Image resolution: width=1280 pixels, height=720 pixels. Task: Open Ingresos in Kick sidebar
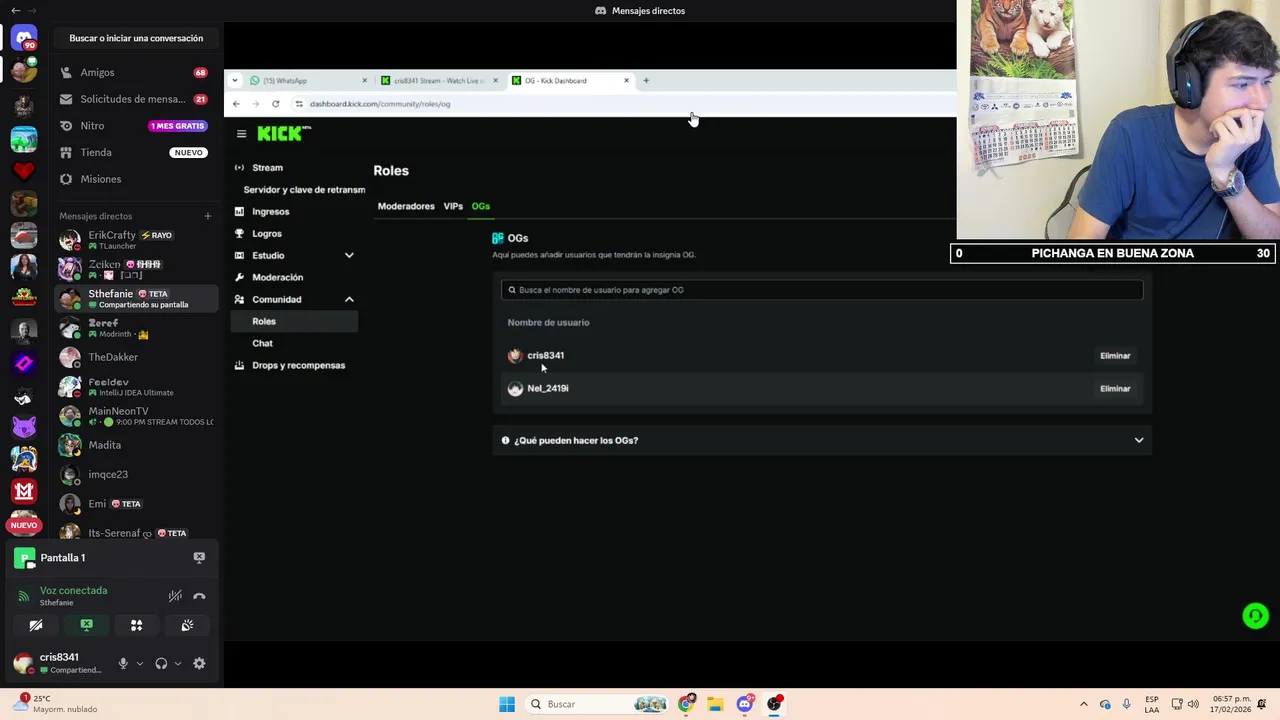pos(271,212)
